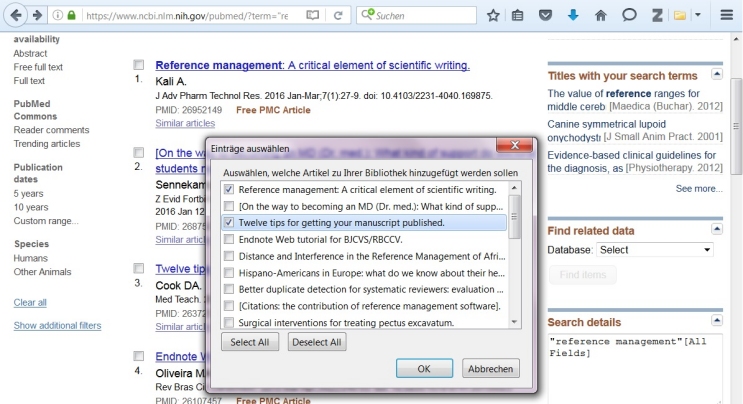Open The value of reference ranges link
This screenshot has height=404, width=743.
pos(624,99)
